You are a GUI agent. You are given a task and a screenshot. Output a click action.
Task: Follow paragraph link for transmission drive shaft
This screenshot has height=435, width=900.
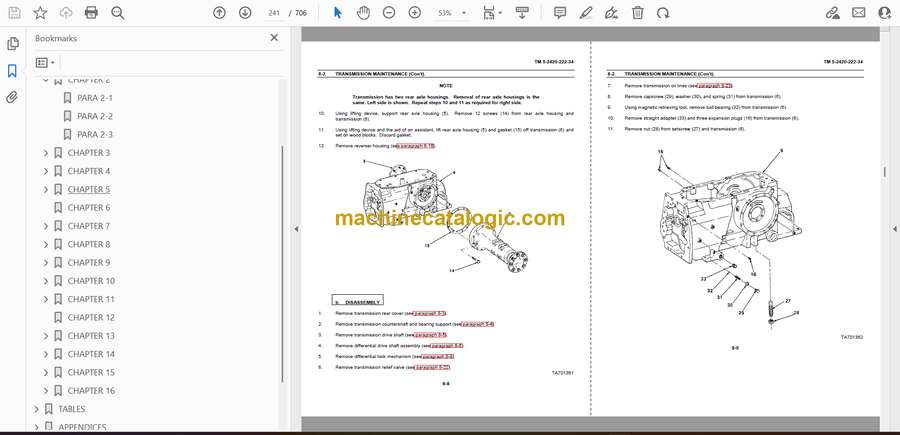[430, 335]
